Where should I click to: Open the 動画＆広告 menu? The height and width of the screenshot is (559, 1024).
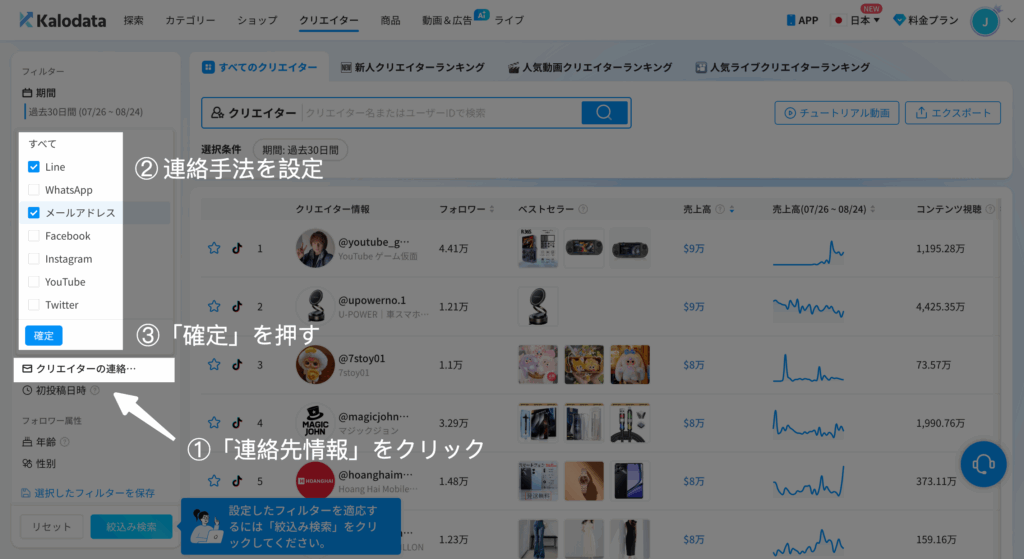click(x=447, y=20)
